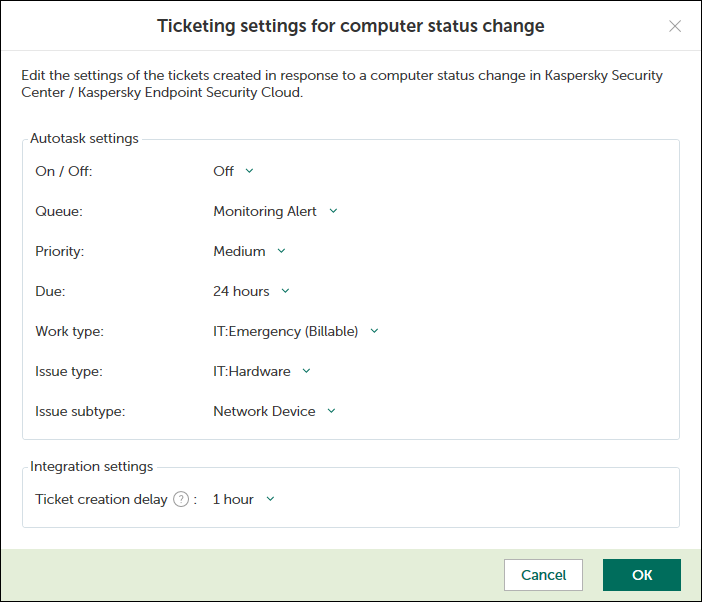Viewport: 702px width, 602px height.
Task: Expand the arrow after IT:Emergency (Billable)
Action: click(x=374, y=331)
